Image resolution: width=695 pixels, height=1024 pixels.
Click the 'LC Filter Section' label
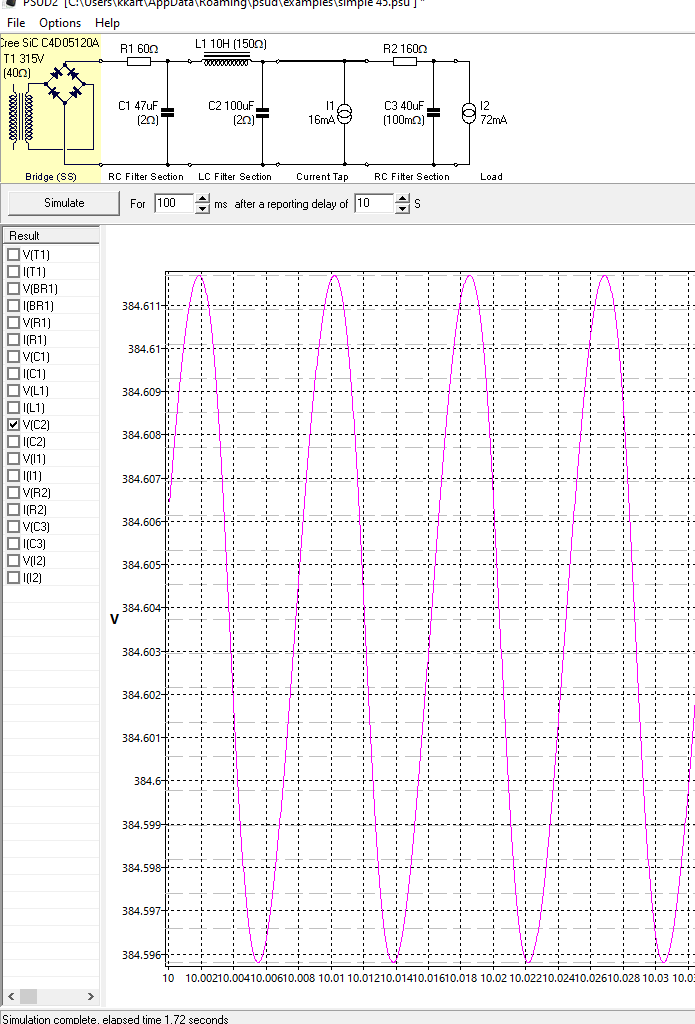tap(234, 176)
